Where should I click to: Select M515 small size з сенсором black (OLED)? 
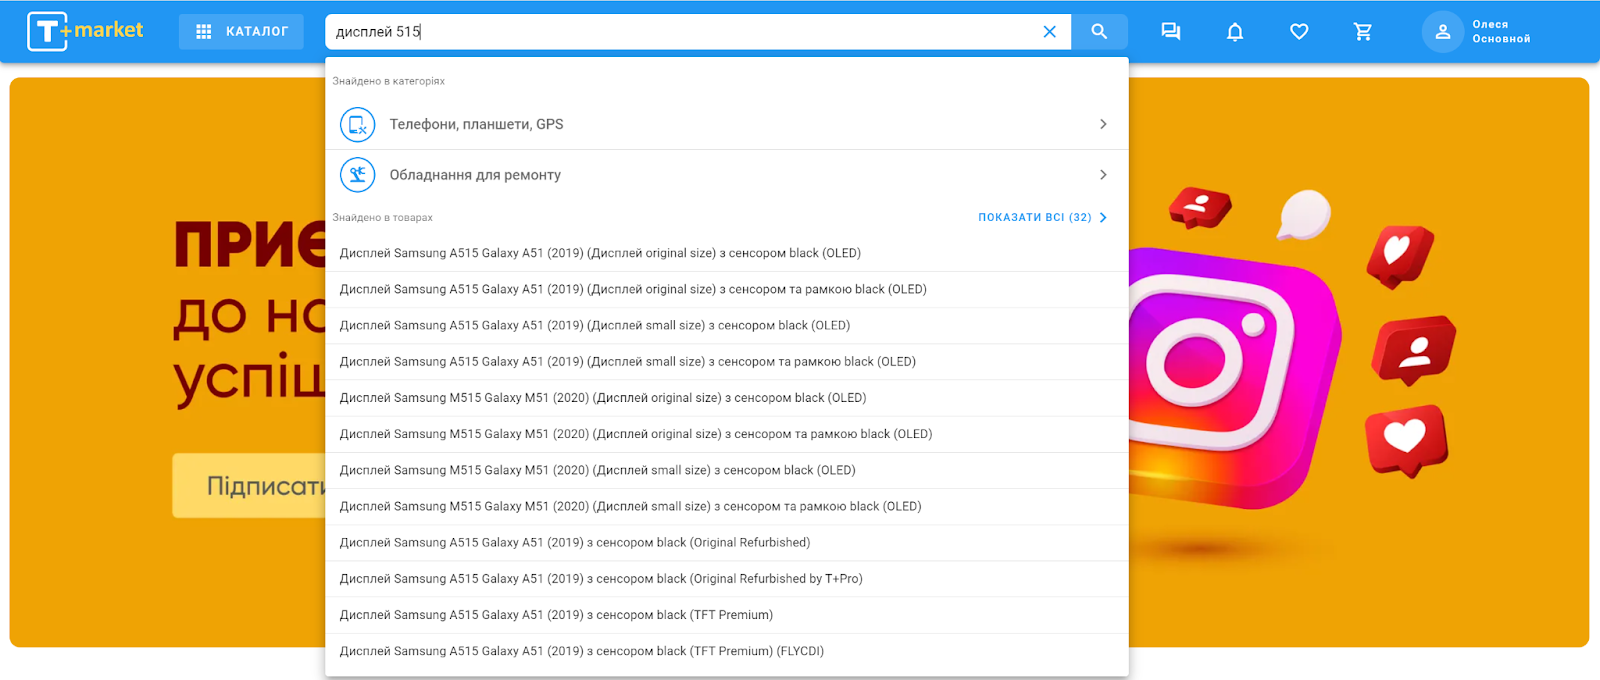coord(727,470)
